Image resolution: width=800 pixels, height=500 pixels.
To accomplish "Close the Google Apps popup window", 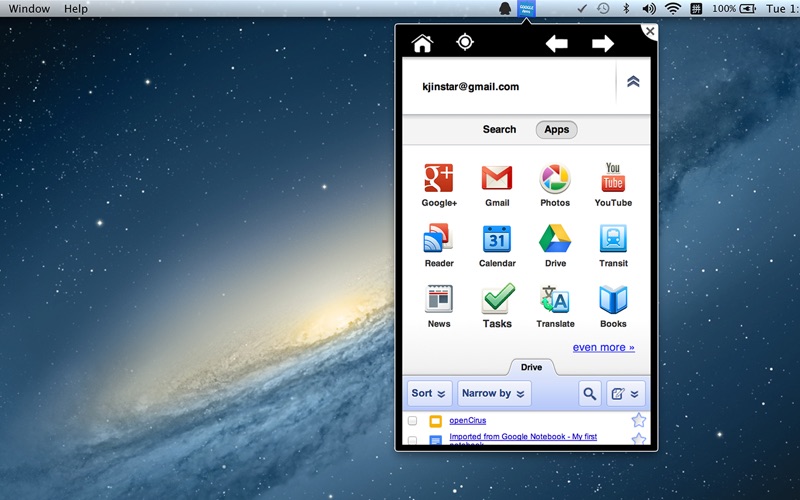I will coord(650,32).
